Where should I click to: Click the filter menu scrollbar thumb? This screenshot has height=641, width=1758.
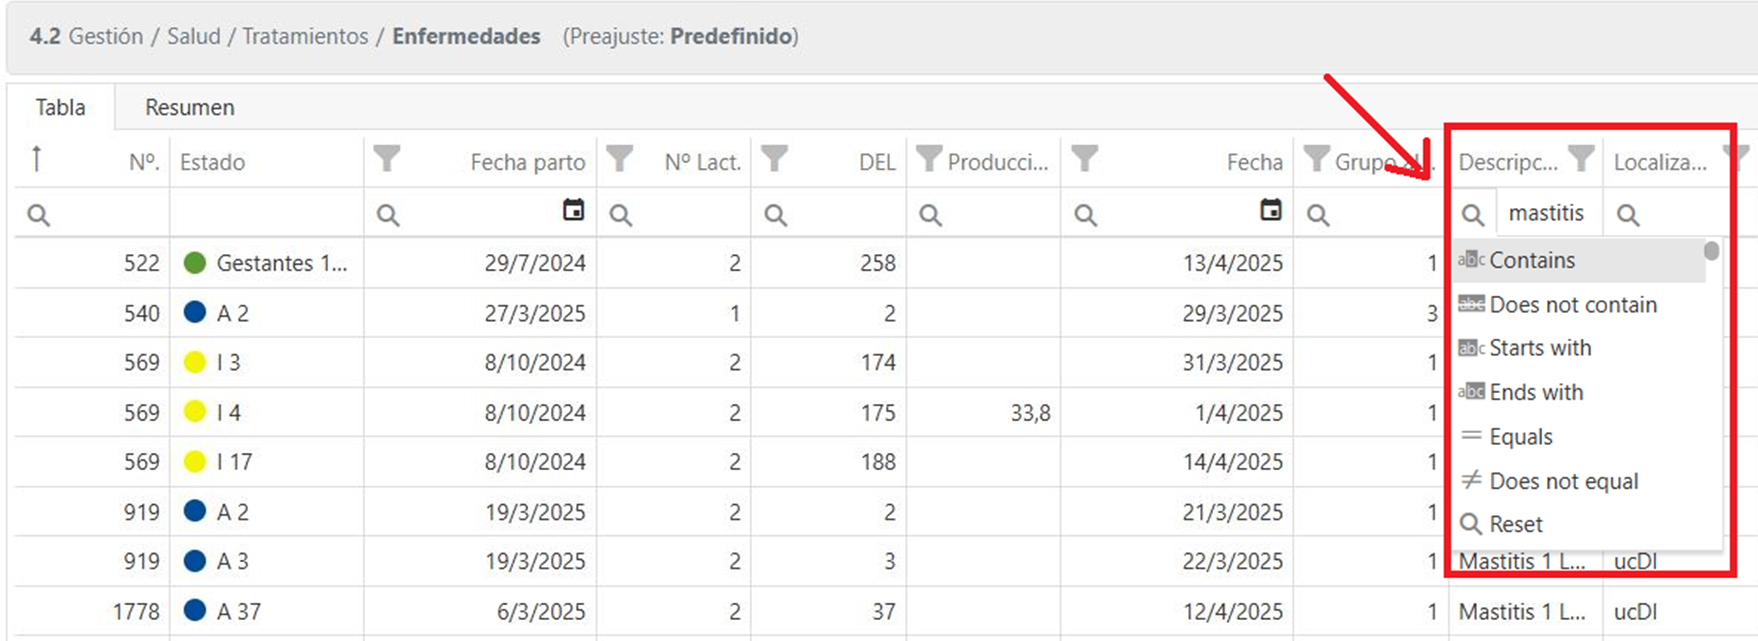pyautogui.click(x=1712, y=250)
